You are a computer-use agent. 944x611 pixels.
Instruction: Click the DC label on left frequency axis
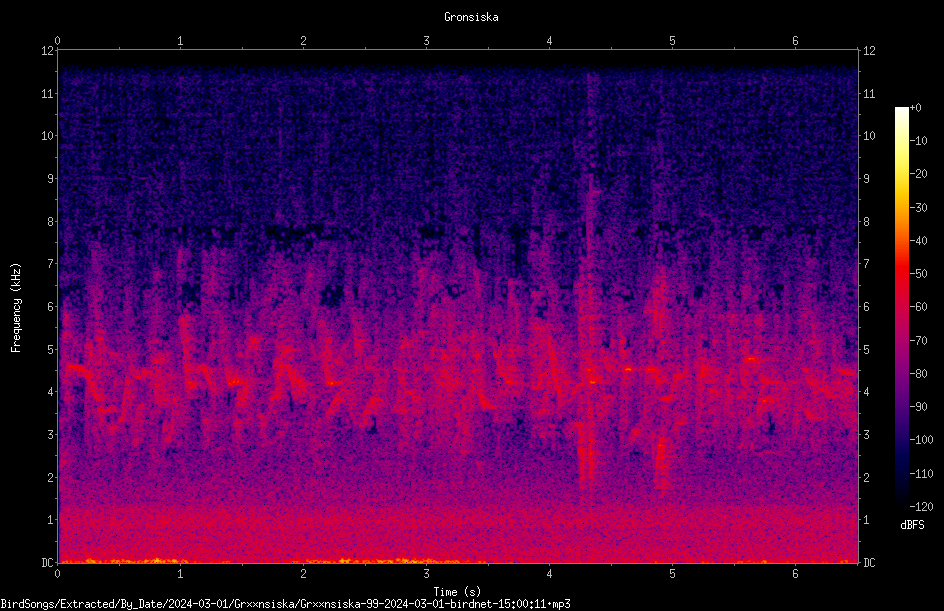pyautogui.click(x=48, y=563)
